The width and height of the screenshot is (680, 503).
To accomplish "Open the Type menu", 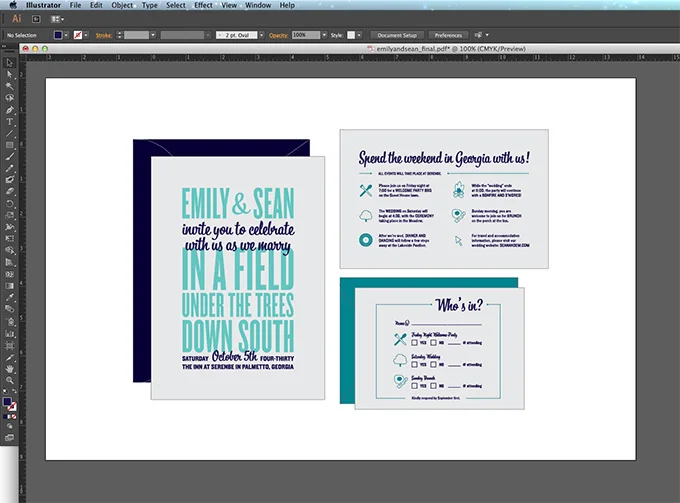I will pyautogui.click(x=150, y=5).
